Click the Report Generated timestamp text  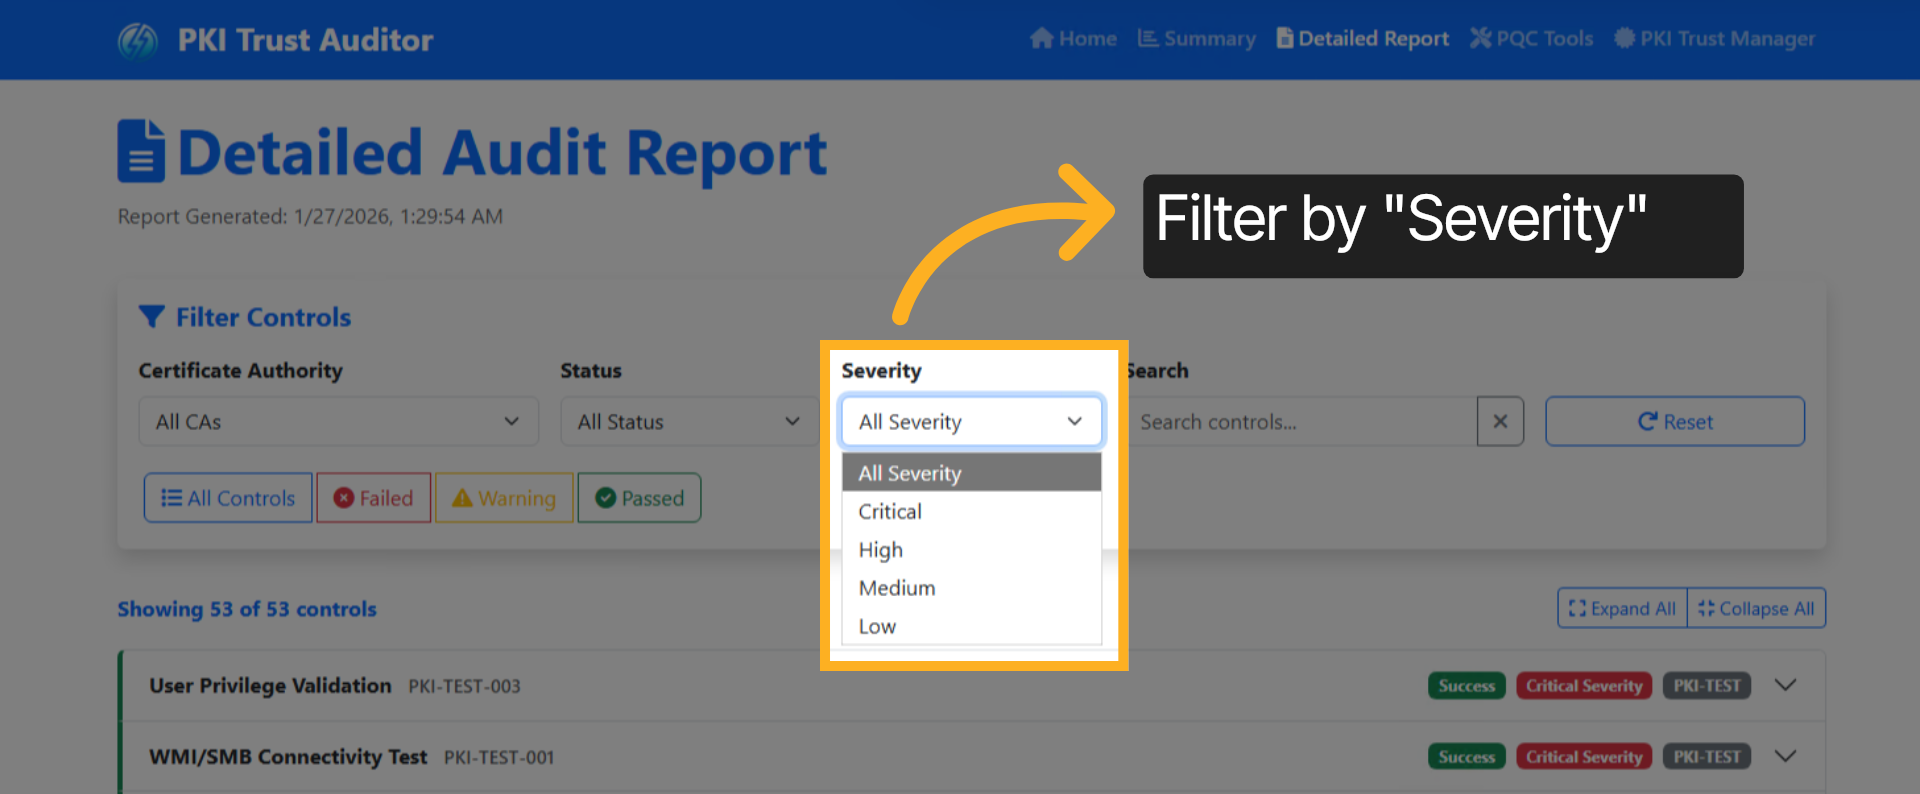click(x=310, y=217)
